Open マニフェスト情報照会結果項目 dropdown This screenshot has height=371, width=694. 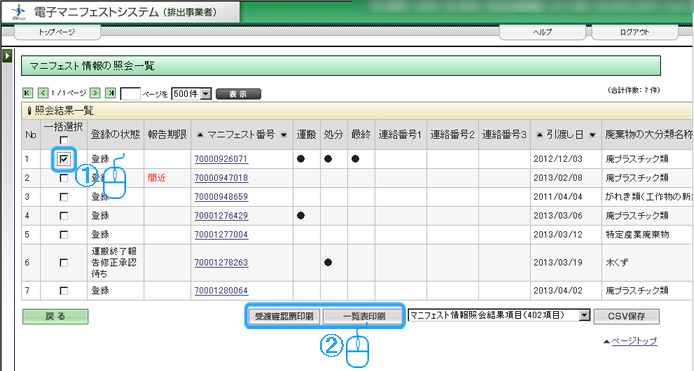pyautogui.click(x=499, y=315)
